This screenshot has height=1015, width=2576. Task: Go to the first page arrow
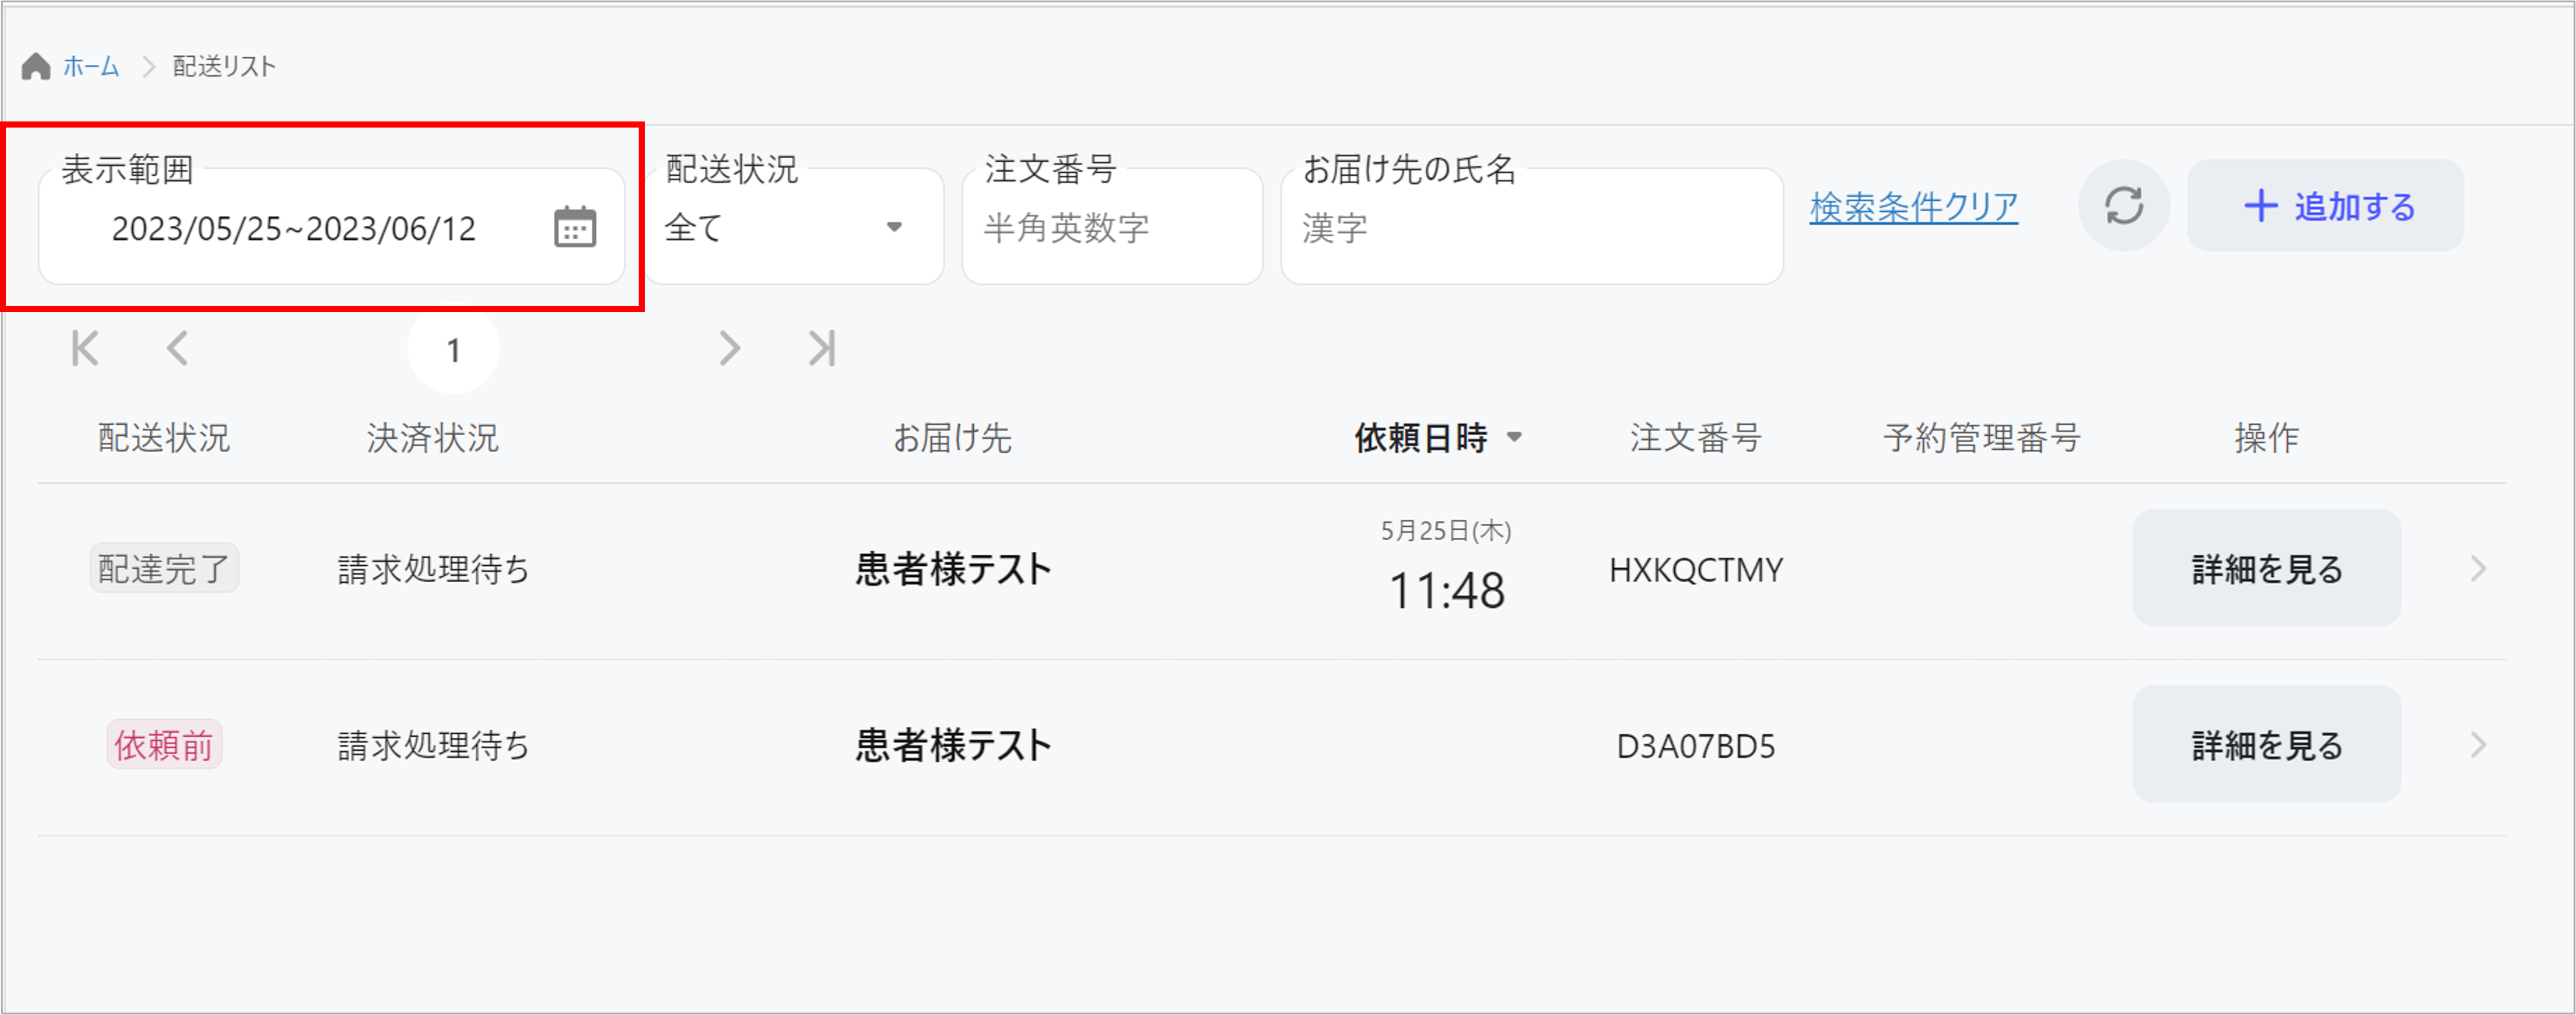(x=86, y=349)
